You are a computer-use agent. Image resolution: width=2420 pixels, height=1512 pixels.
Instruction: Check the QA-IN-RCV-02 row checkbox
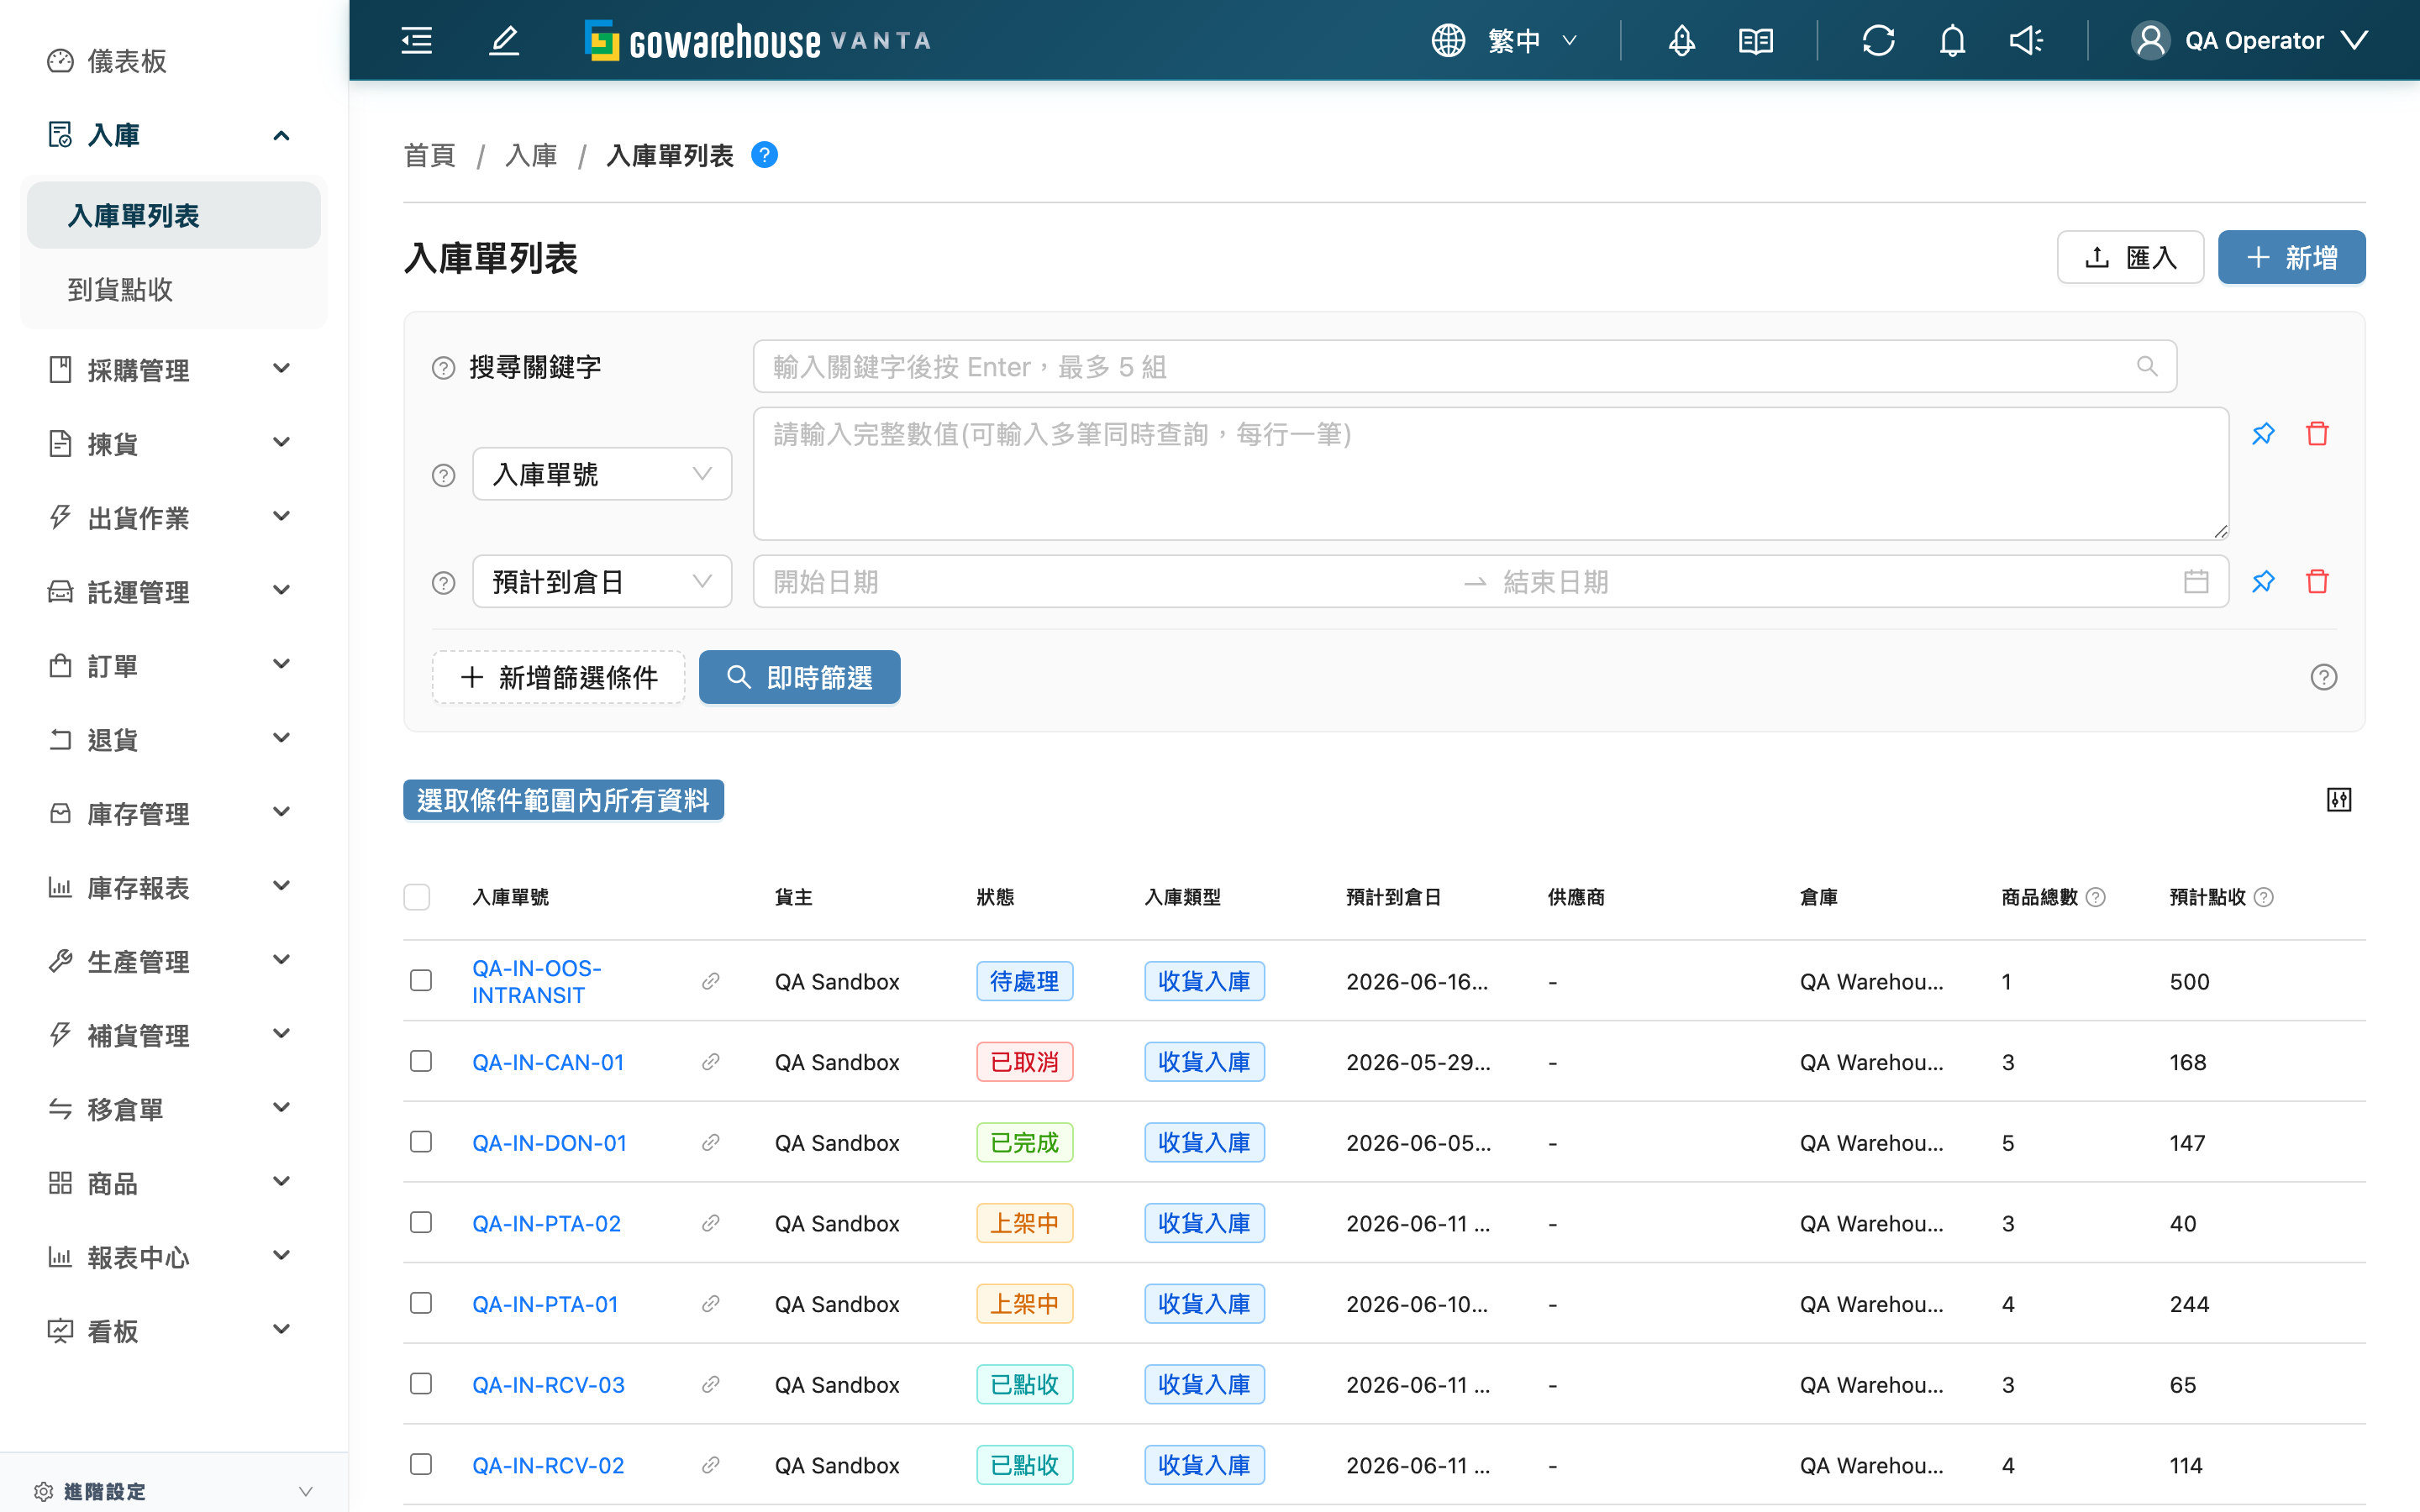point(420,1464)
